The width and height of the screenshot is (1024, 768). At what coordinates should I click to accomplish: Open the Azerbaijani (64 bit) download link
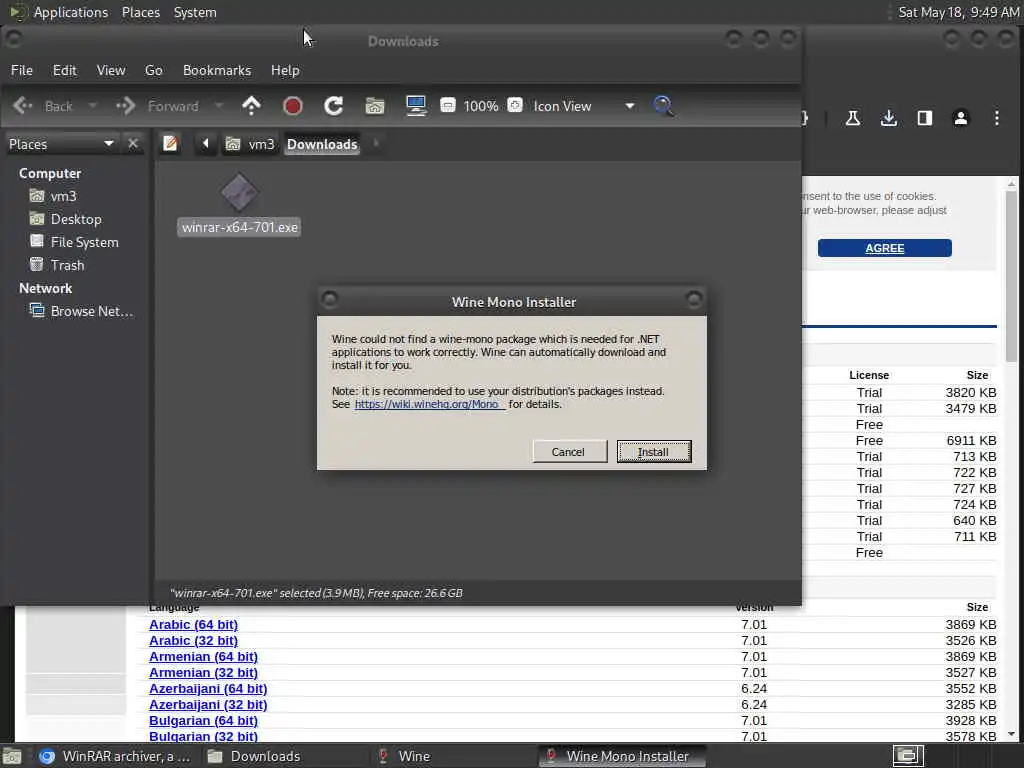point(208,688)
